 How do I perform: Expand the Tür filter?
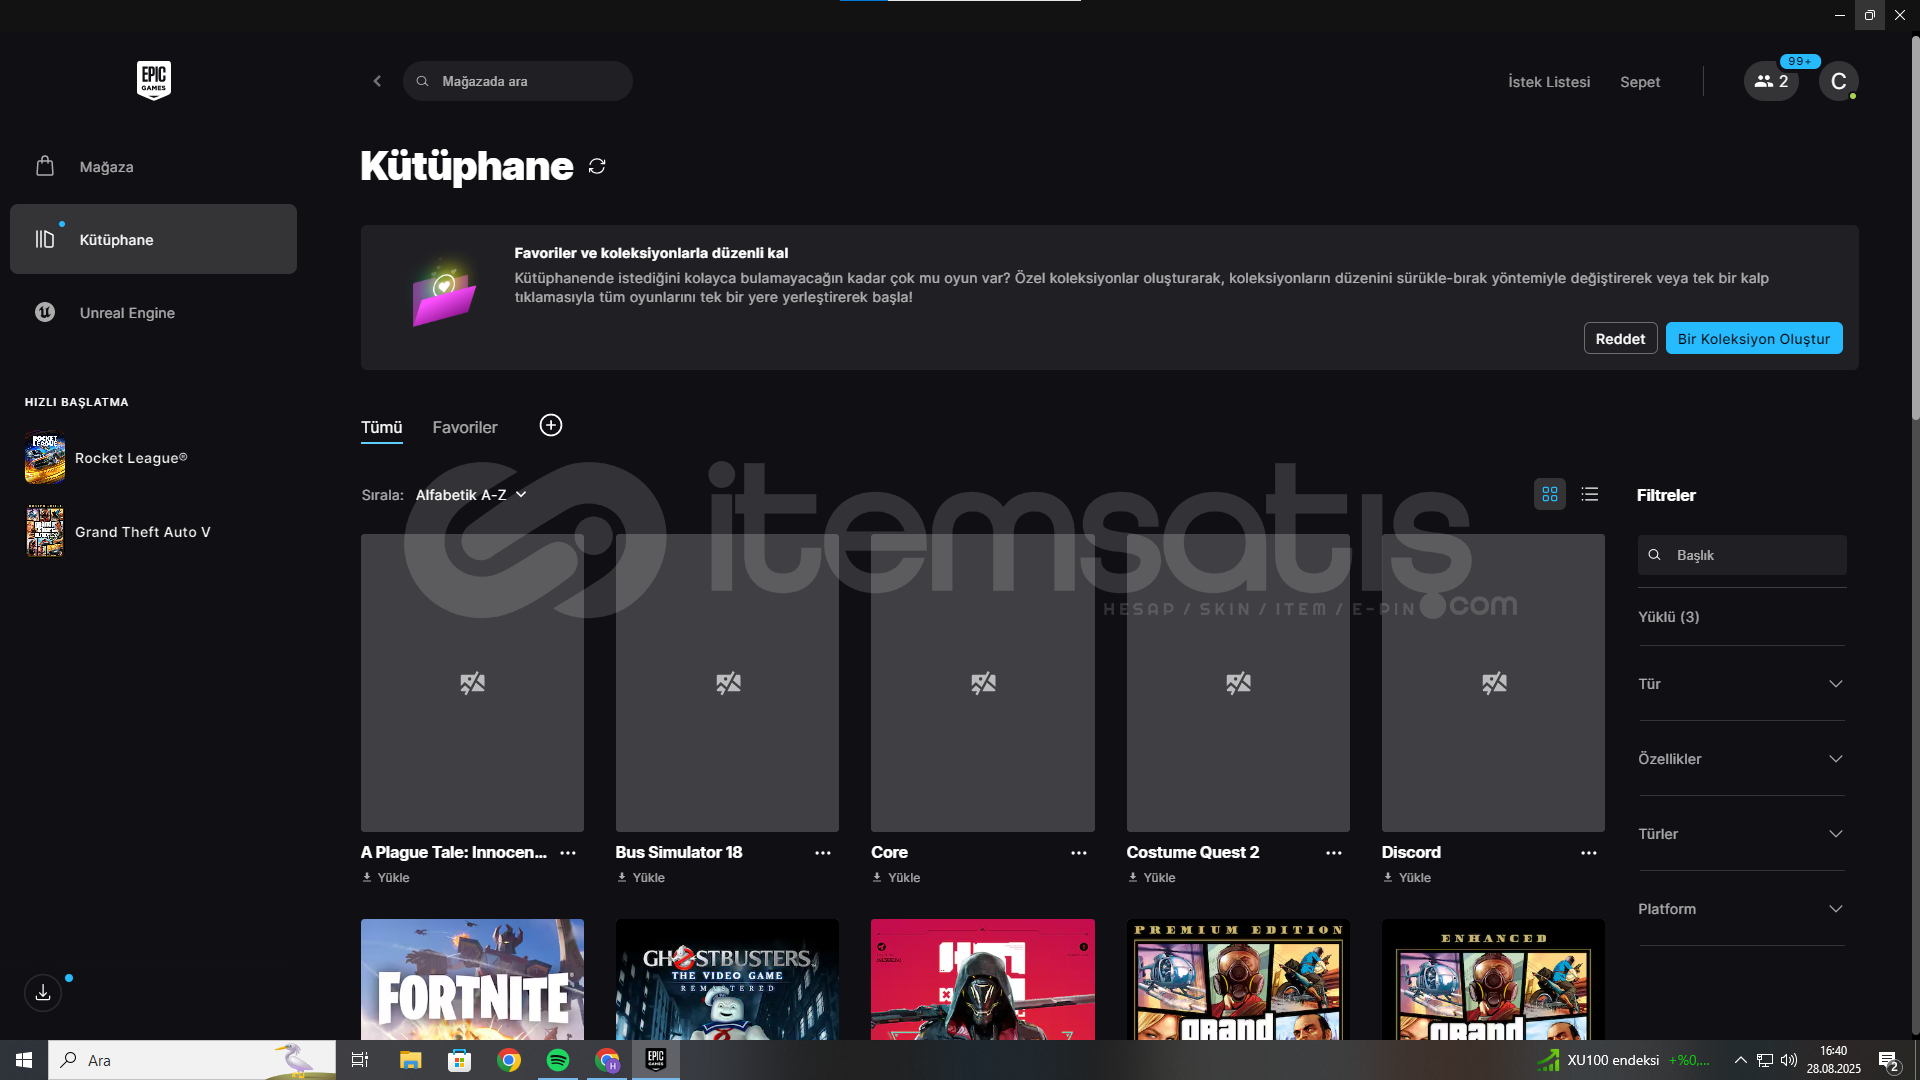click(1741, 684)
